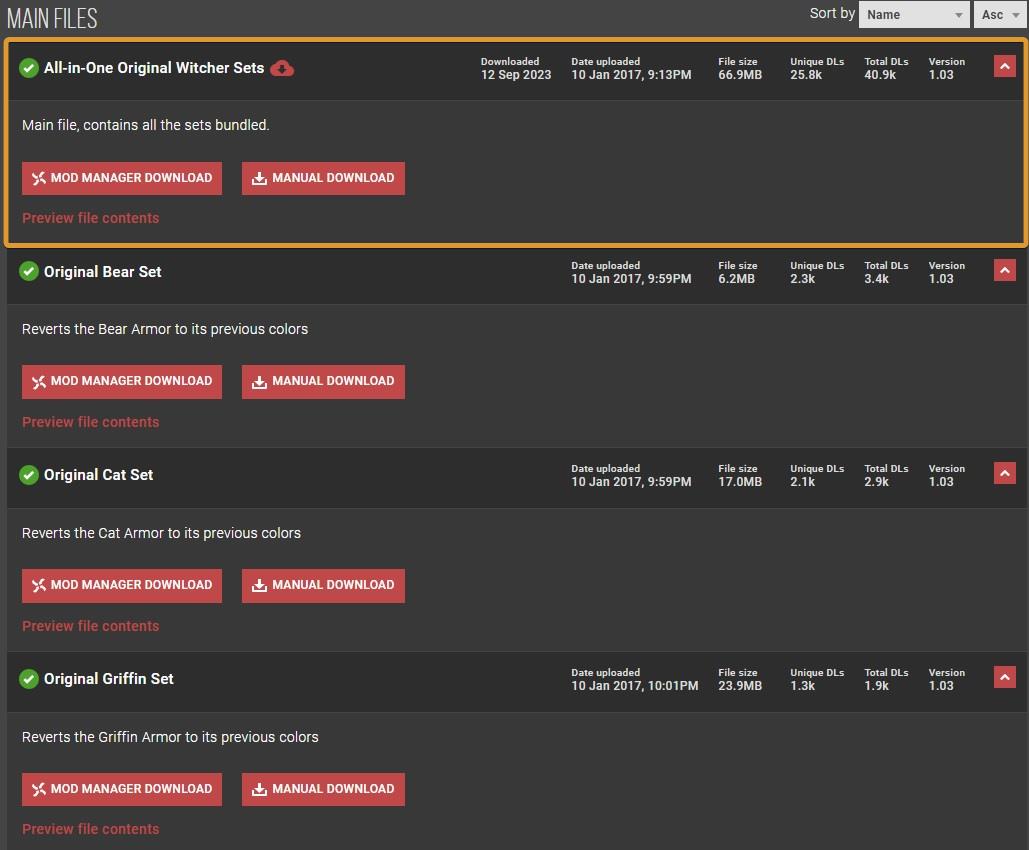This screenshot has width=1029, height=850.
Task: Click the green checkmark beside Original Griffin Set
Action: pyautogui.click(x=29, y=679)
